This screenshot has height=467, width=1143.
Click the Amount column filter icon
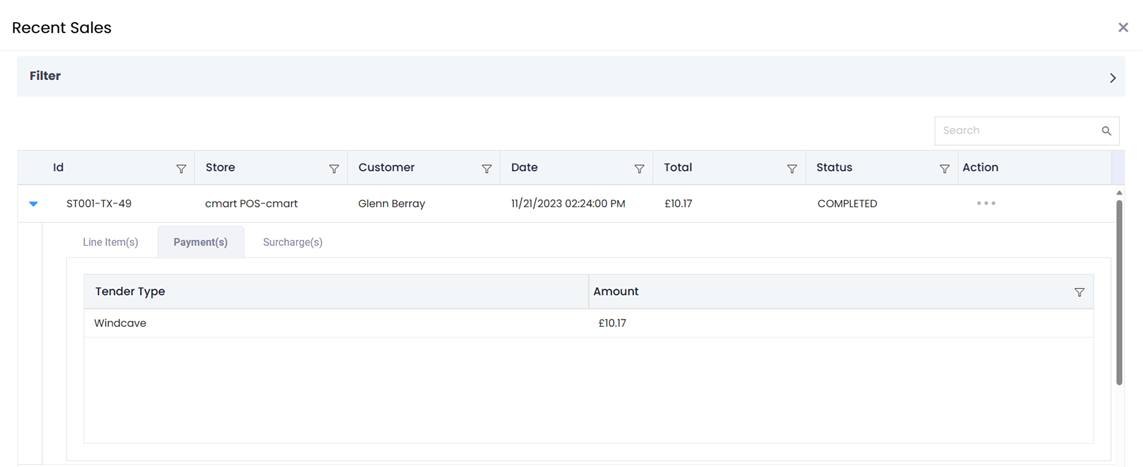click(x=1079, y=292)
